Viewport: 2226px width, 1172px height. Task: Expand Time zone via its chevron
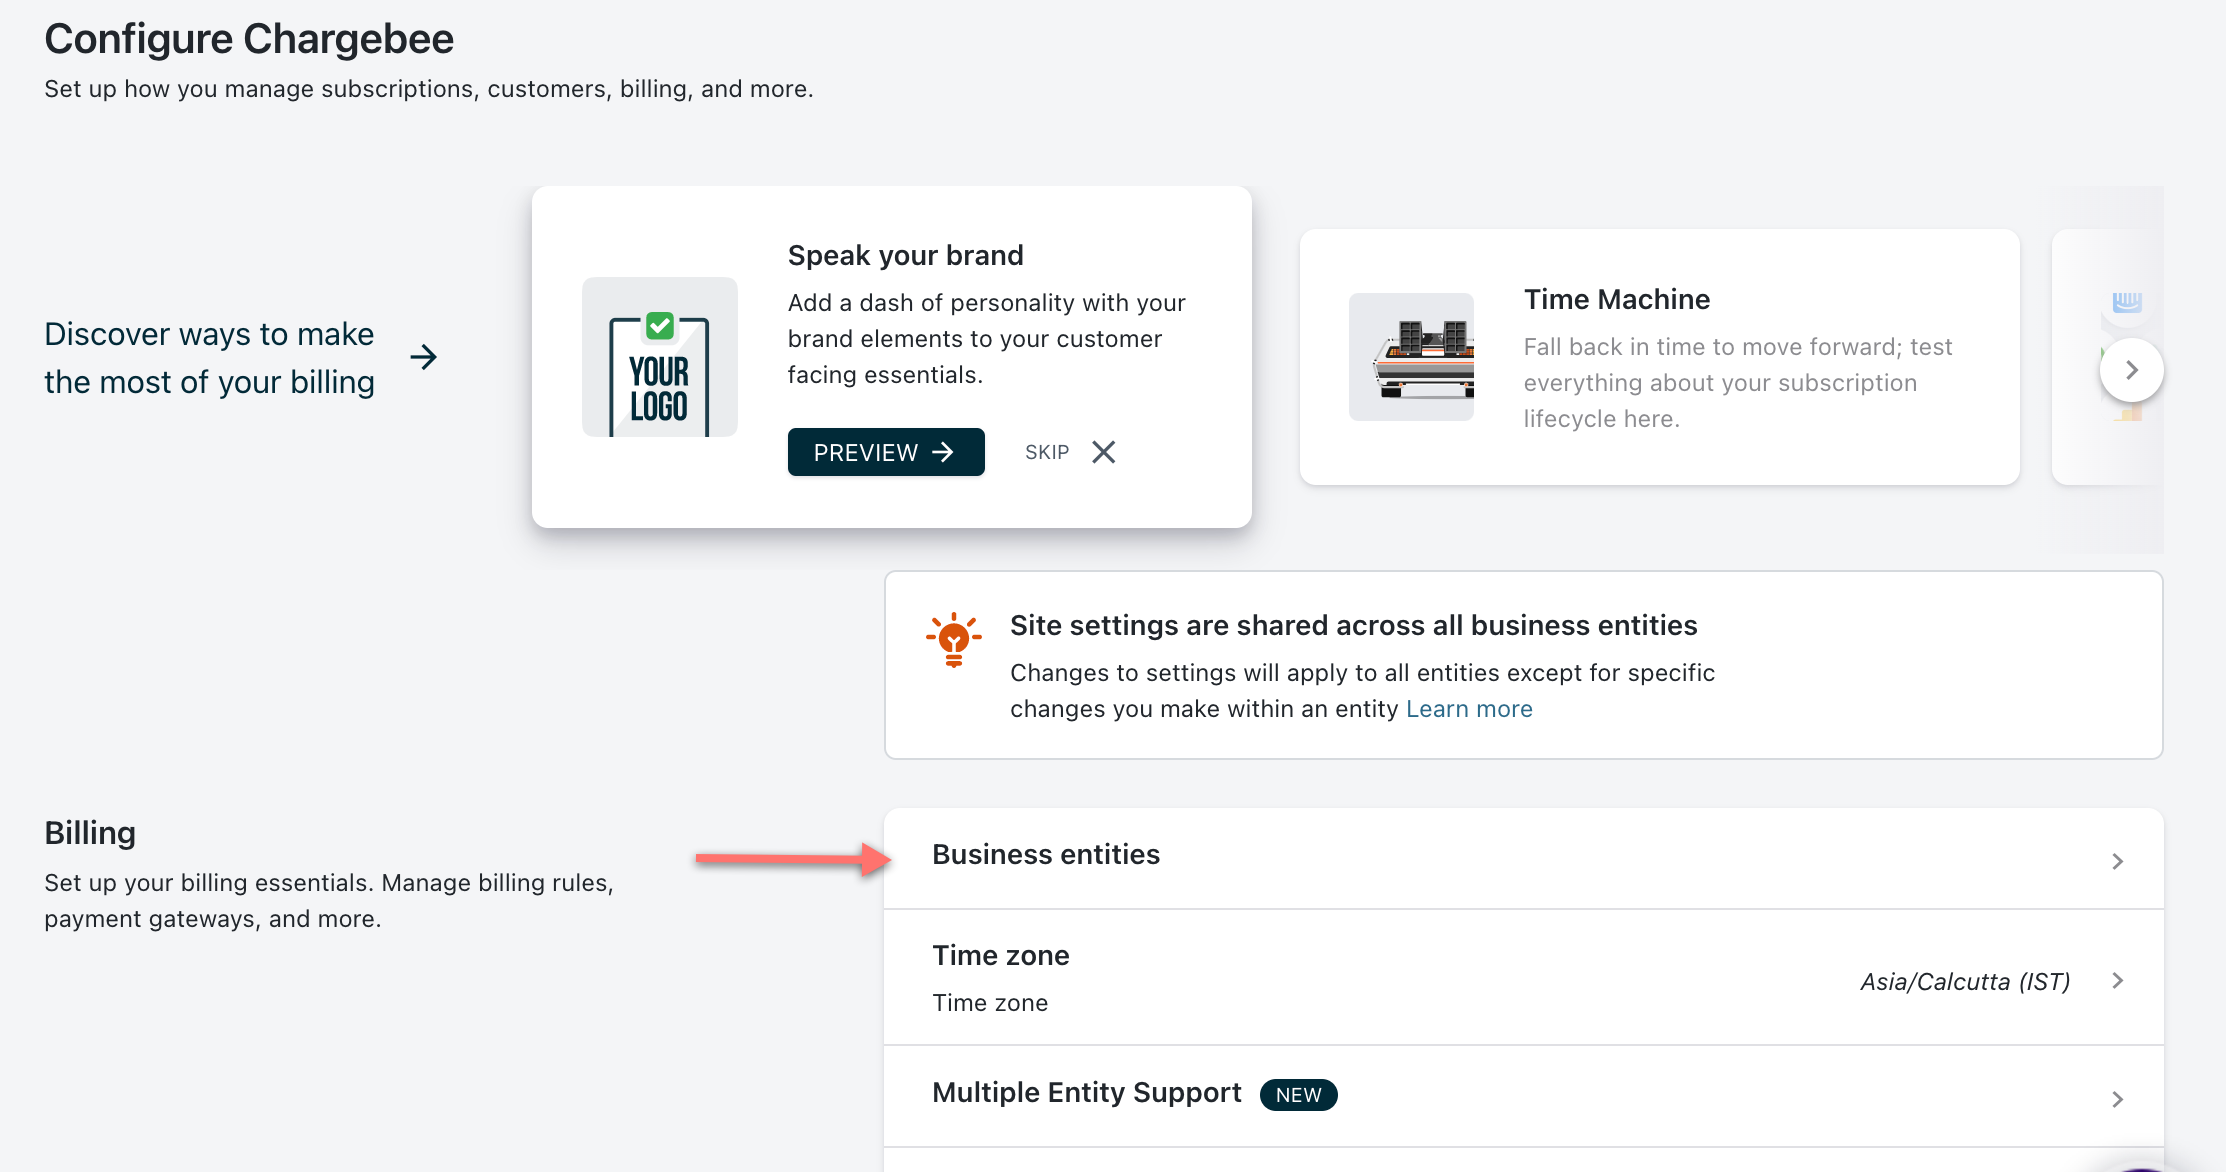pyautogui.click(x=2117, y=981)
